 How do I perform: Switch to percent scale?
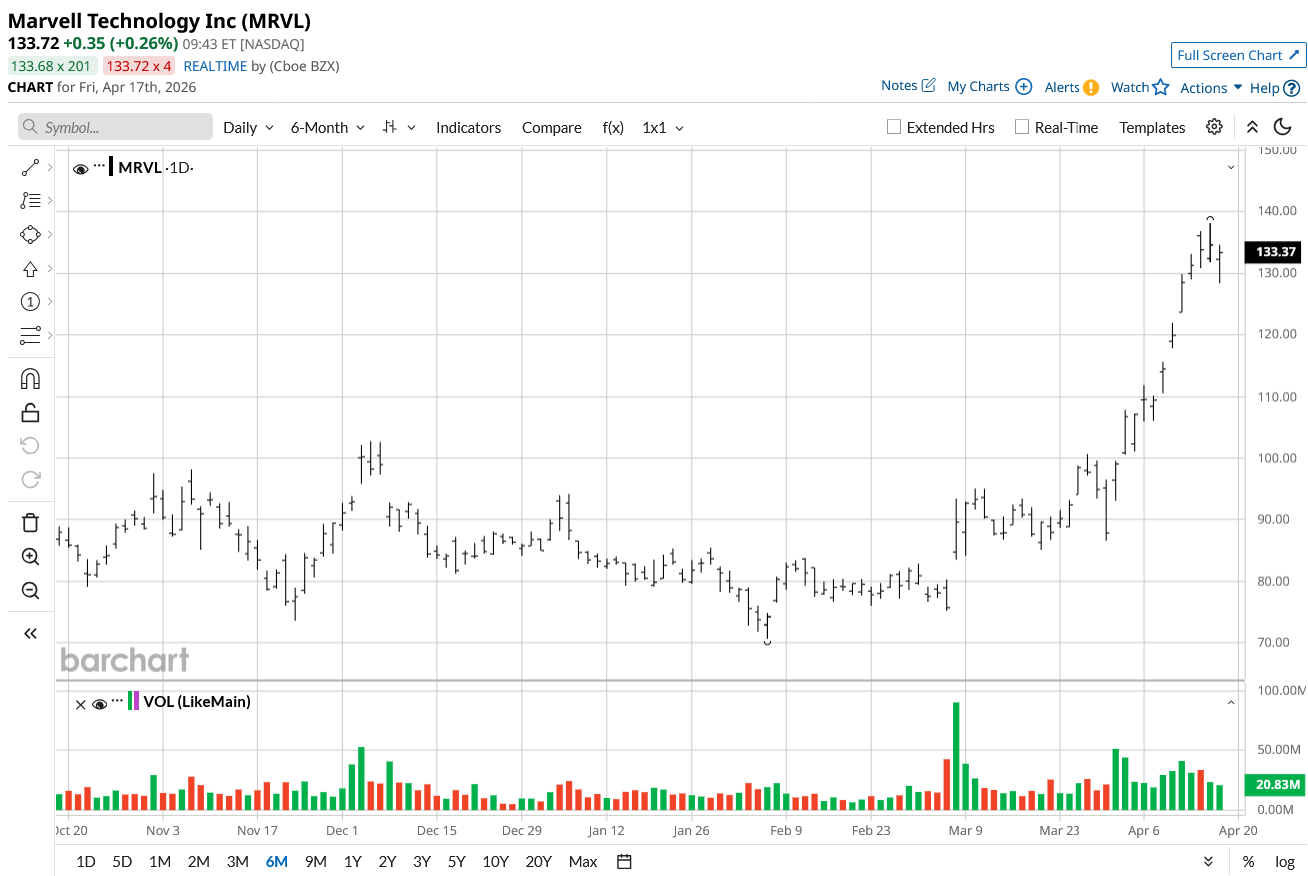(1248, 862)
